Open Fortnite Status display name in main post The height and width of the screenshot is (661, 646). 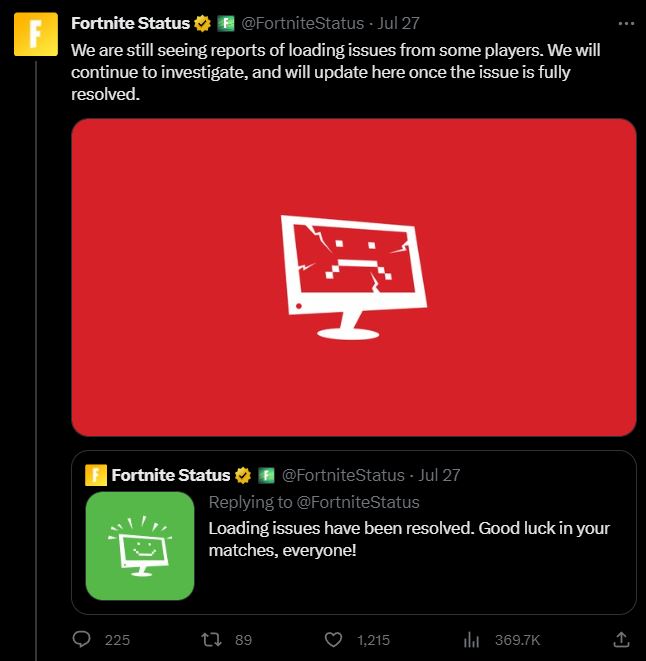click(x=130, y=24)
